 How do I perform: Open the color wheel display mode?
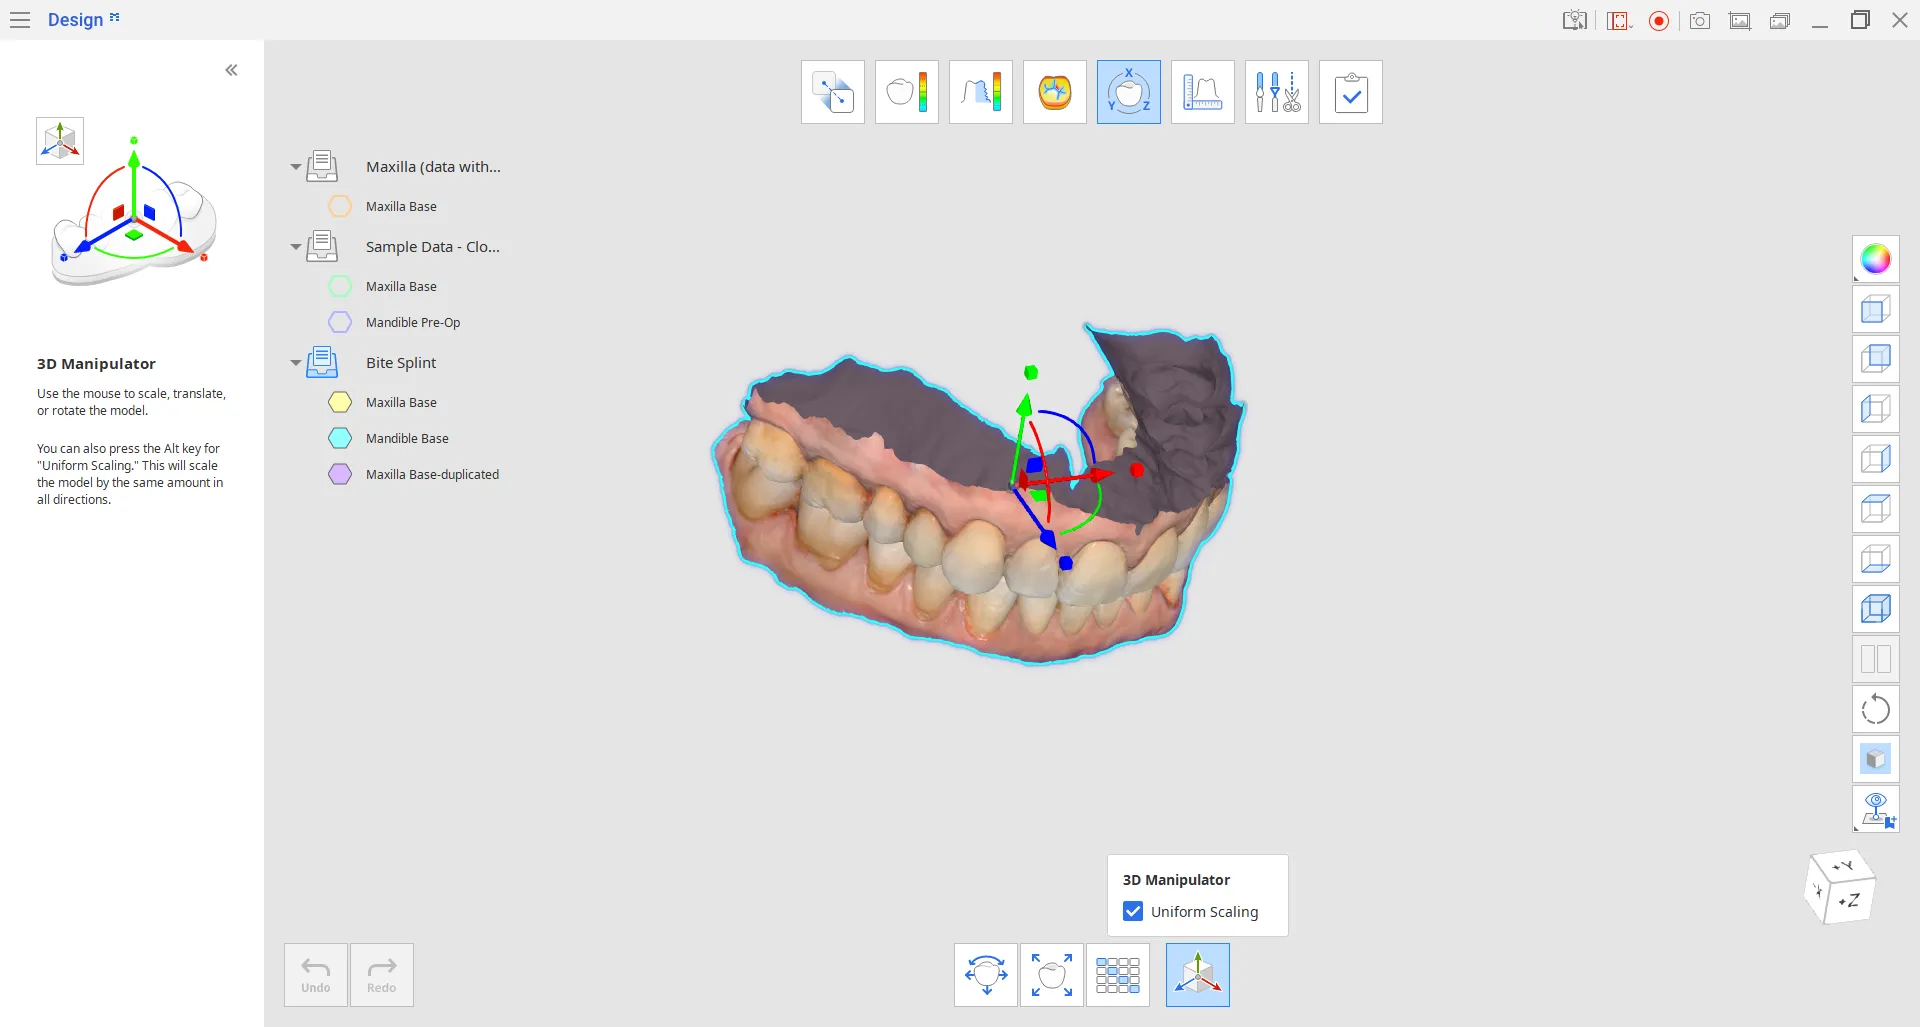pos(1875,260)
